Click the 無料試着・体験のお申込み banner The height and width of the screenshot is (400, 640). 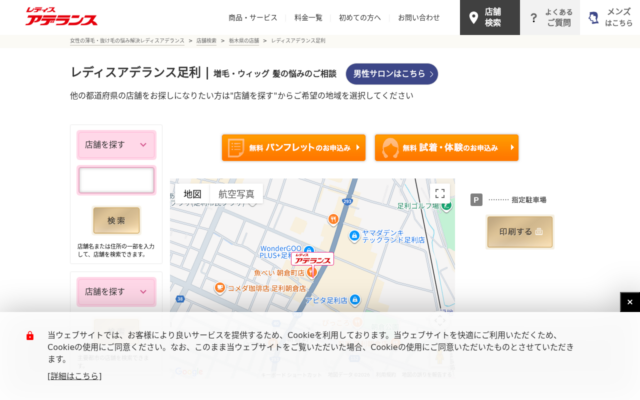[447, 147]
